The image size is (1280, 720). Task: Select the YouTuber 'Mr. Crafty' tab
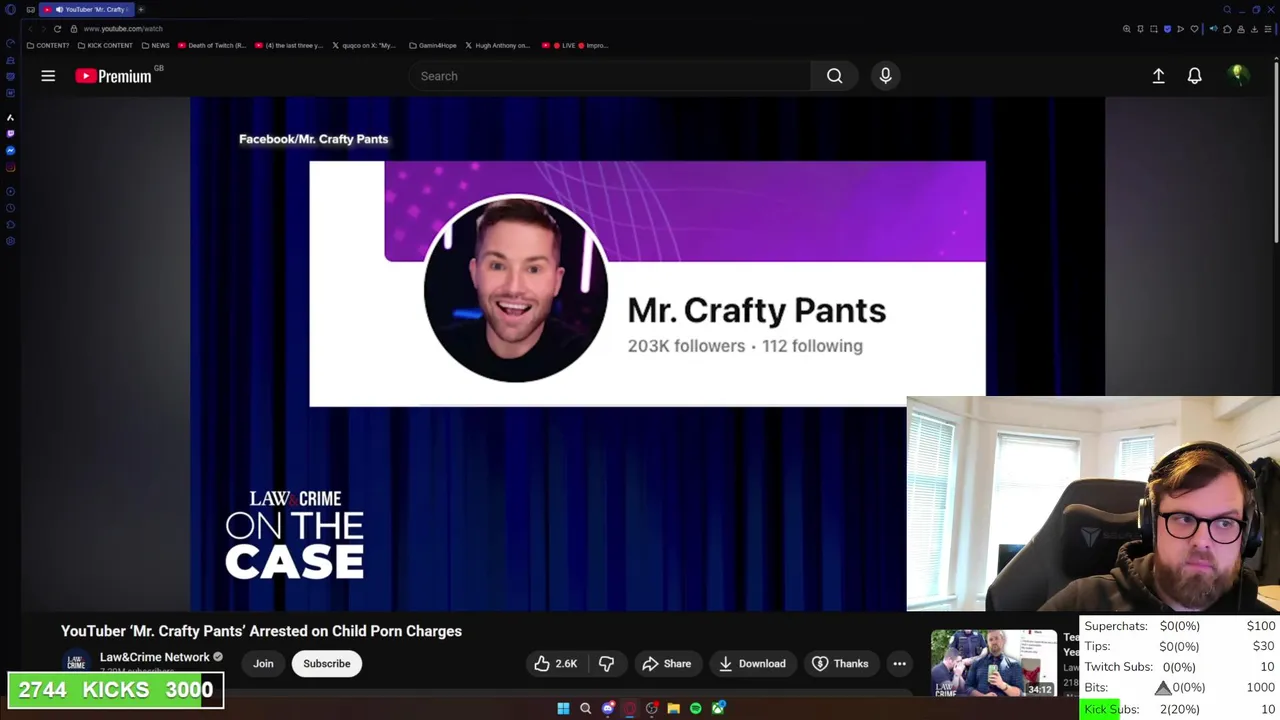[x=87, y=9]
